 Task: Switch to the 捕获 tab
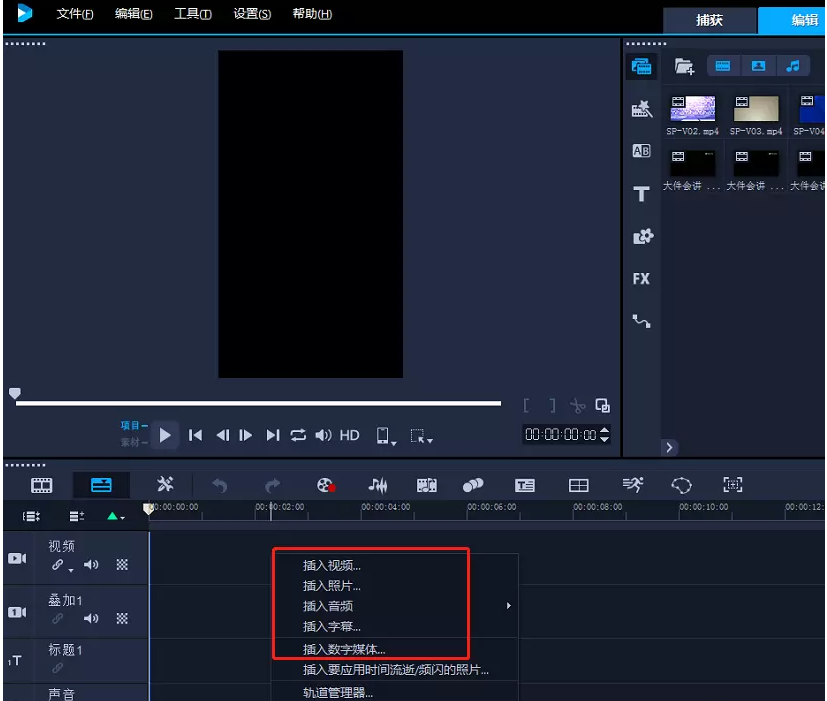click(x=709, y=20)
